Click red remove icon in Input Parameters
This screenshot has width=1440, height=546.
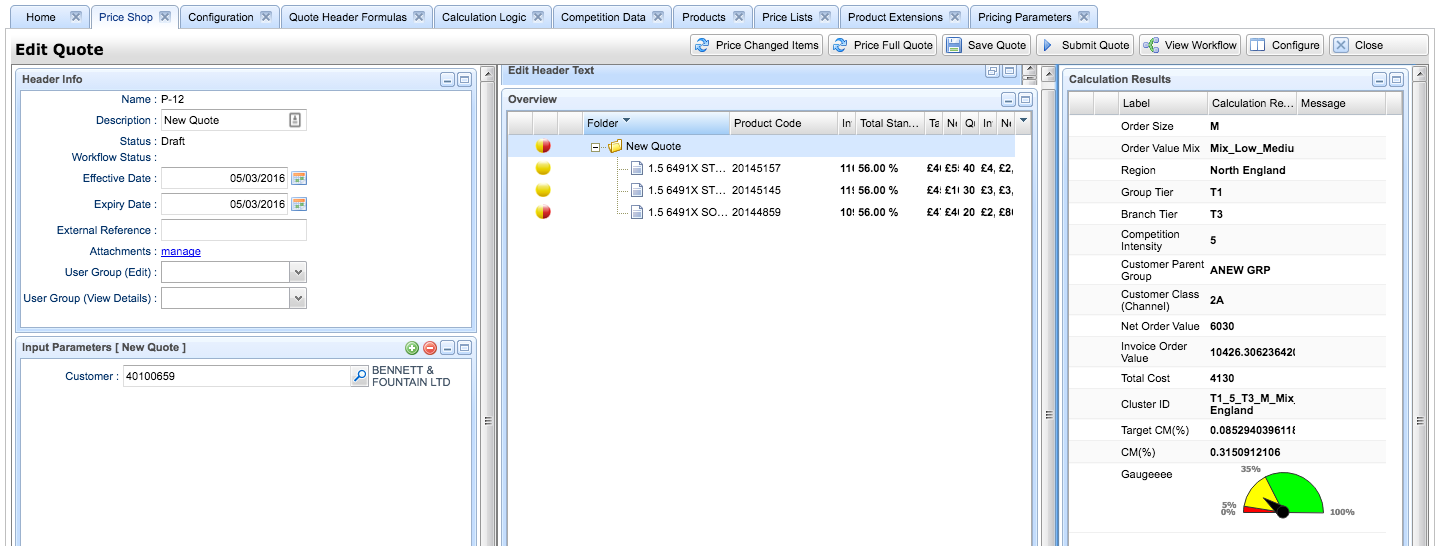tap(430, 348)
